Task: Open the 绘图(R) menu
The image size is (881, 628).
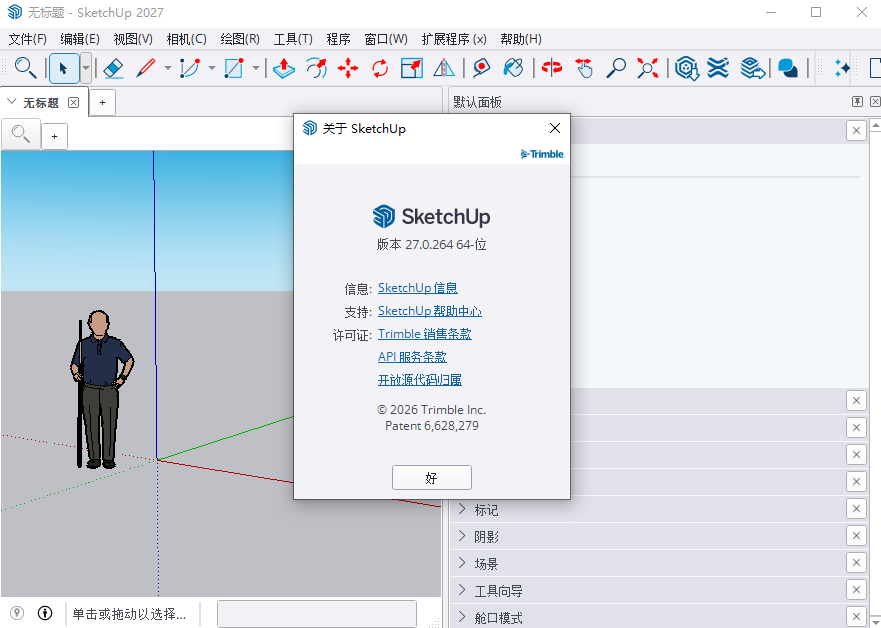Action: coord(240,39)
